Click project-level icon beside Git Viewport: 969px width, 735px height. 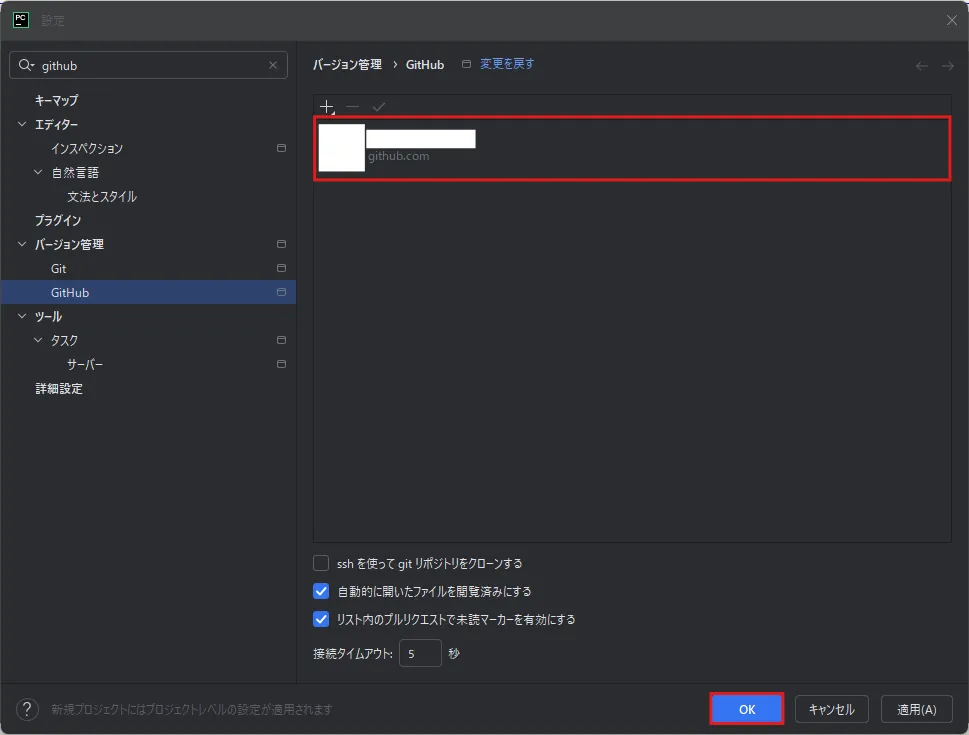281,268
